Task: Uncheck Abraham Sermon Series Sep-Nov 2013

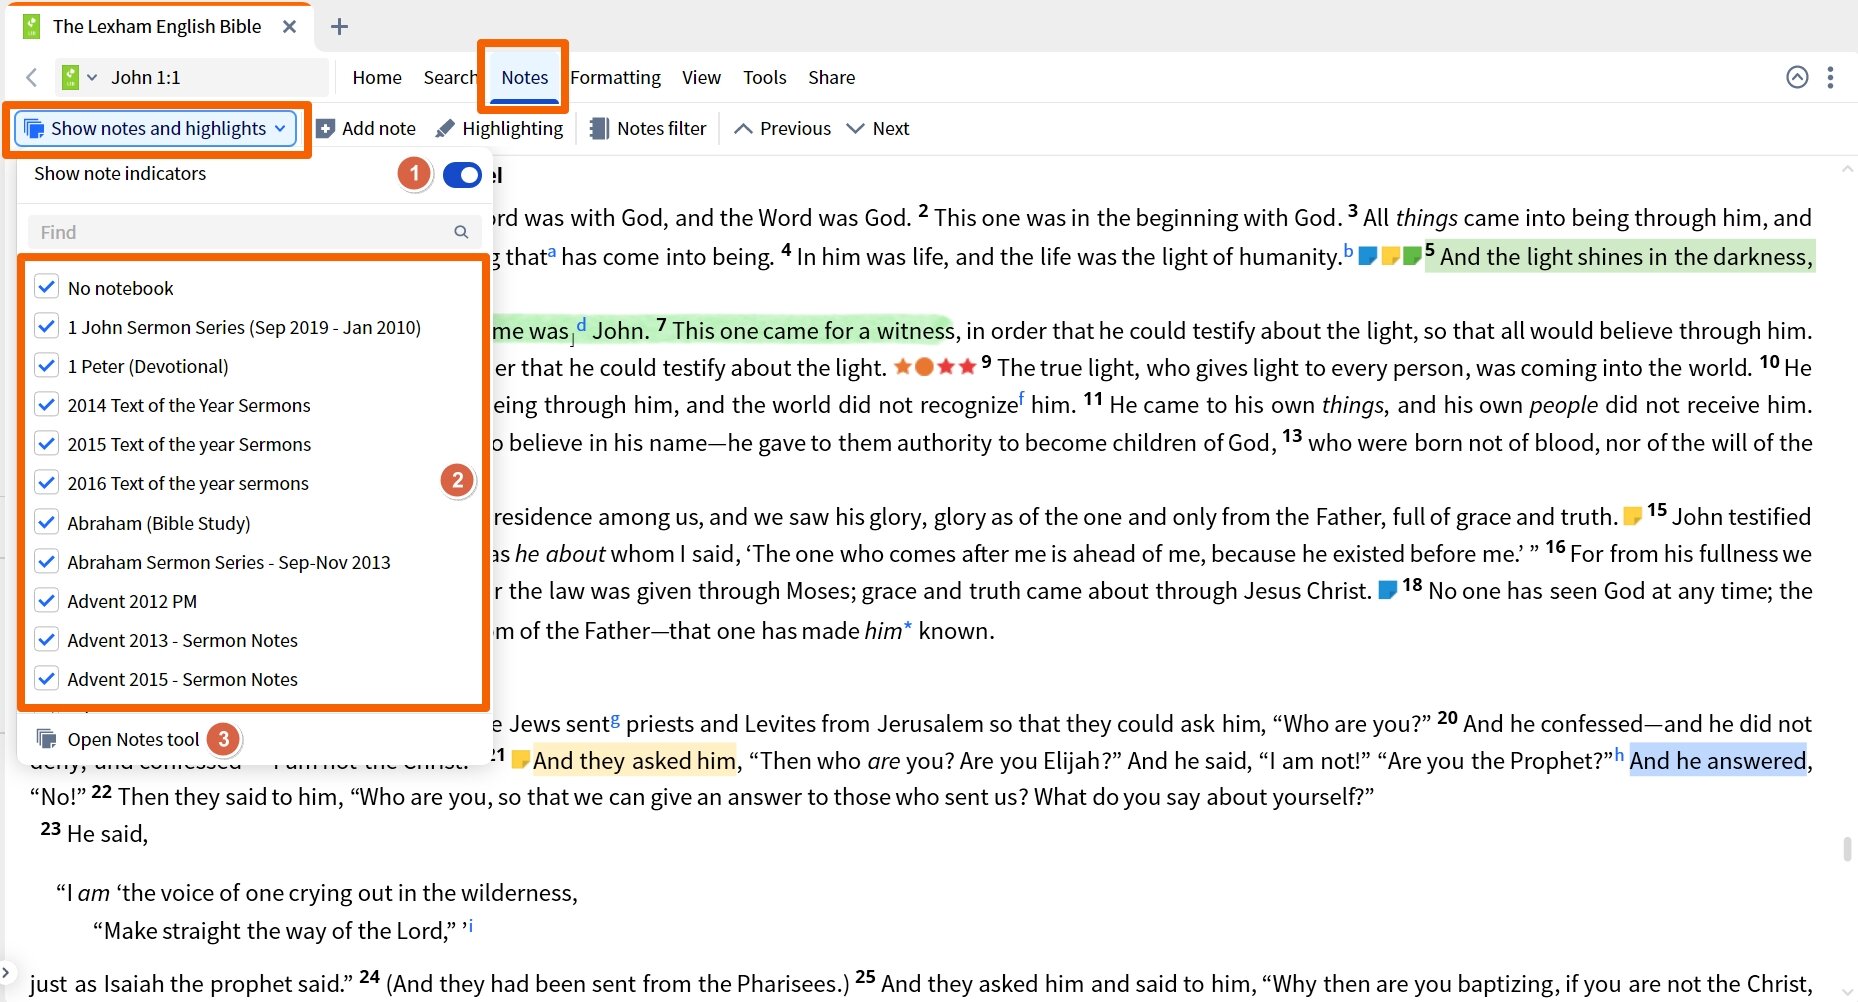Action: [46, 561]
